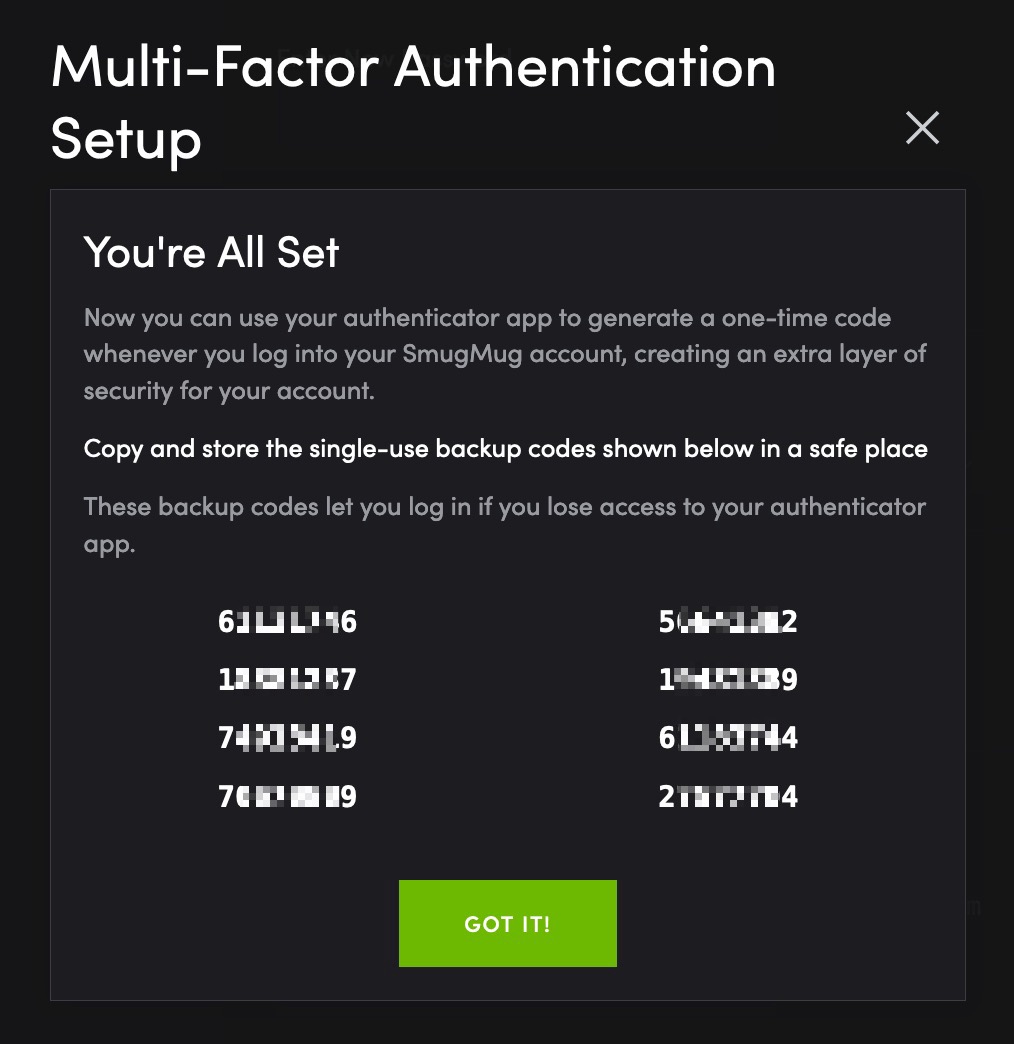Click the bold "Copy and store" instruction line
Viewport: 1014px width, 1044px height.
(x=505, y=449)
